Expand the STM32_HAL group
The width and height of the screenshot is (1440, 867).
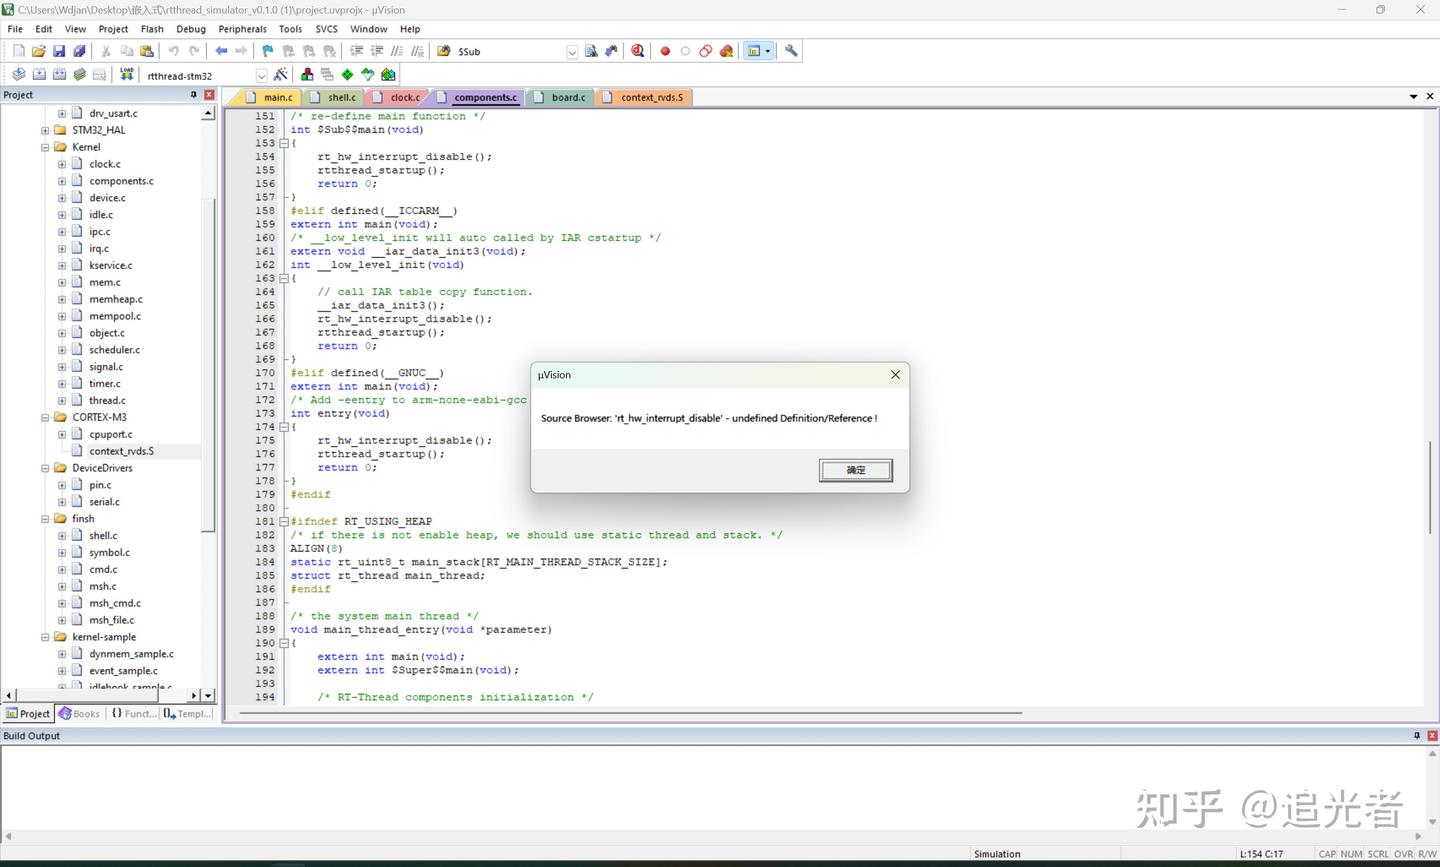click(x=45, y=130)
